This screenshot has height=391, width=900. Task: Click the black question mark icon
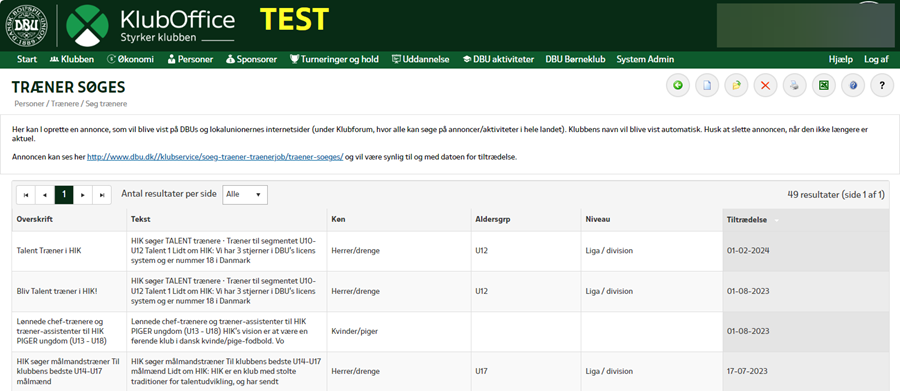tap(882, 86)
